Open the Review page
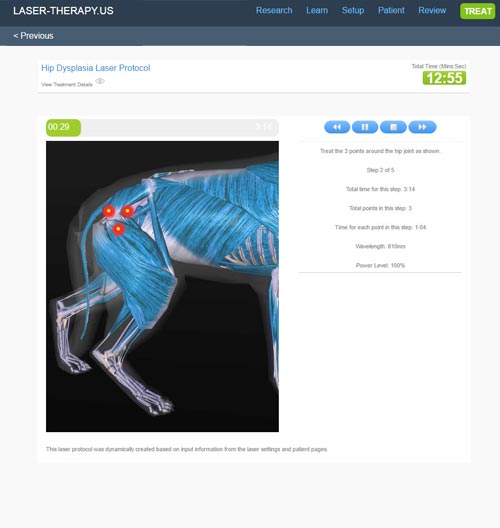500x528 pixels. pos(432,10)
